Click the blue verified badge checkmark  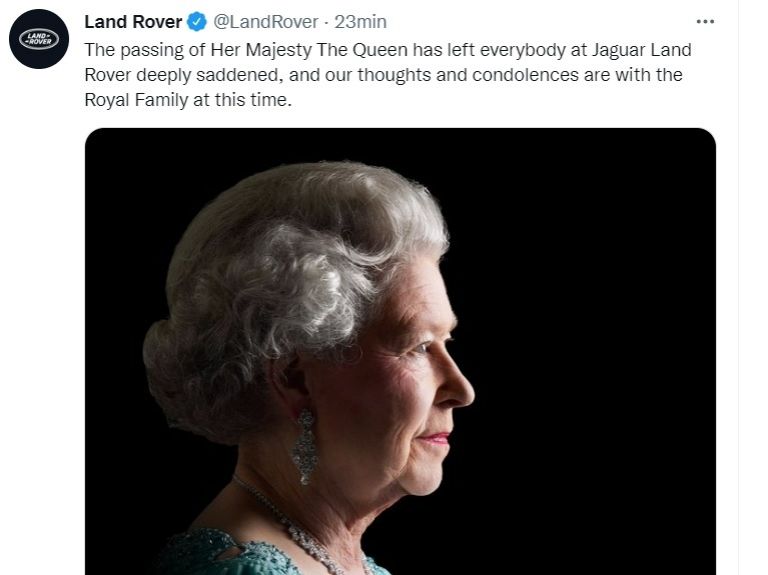197,22
